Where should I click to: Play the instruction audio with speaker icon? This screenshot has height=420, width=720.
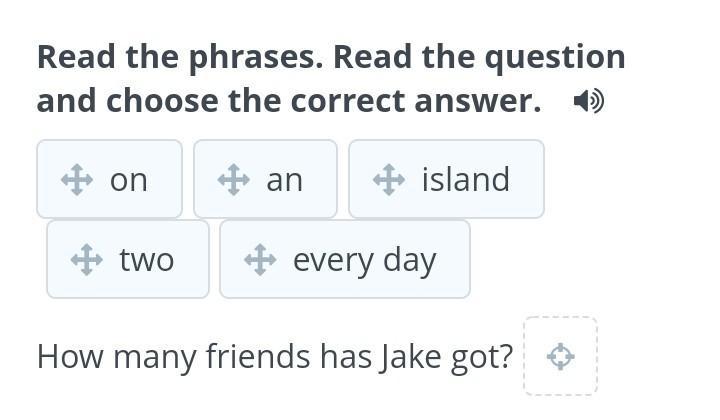click(x=588, y=101)
